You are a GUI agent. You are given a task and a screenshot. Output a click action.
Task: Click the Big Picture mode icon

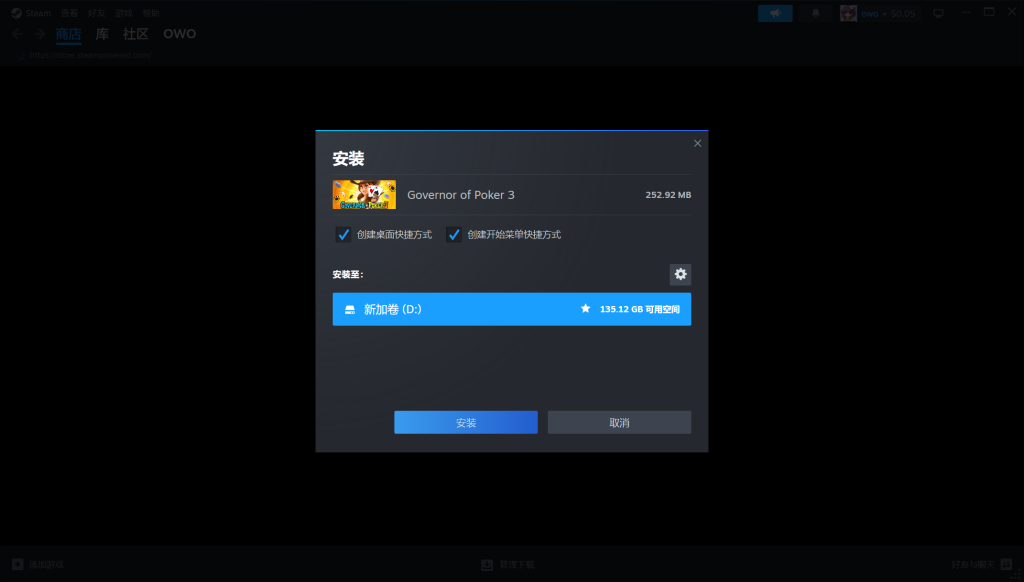(938, 13)
